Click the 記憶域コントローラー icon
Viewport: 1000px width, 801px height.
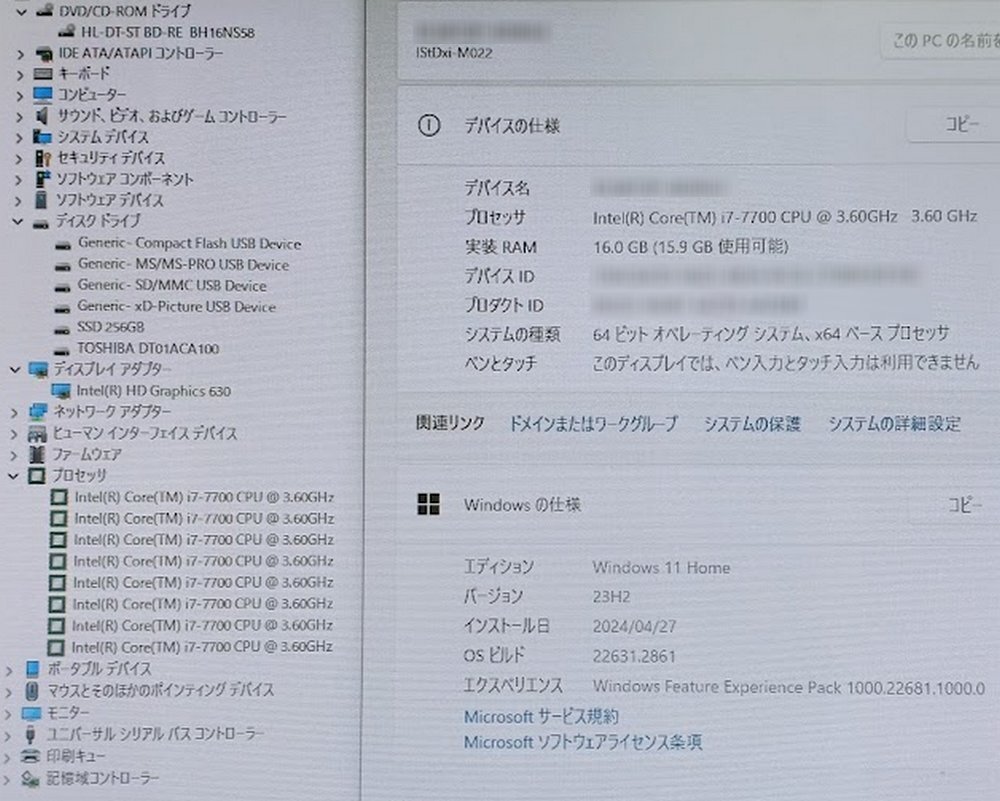point(30,779)
